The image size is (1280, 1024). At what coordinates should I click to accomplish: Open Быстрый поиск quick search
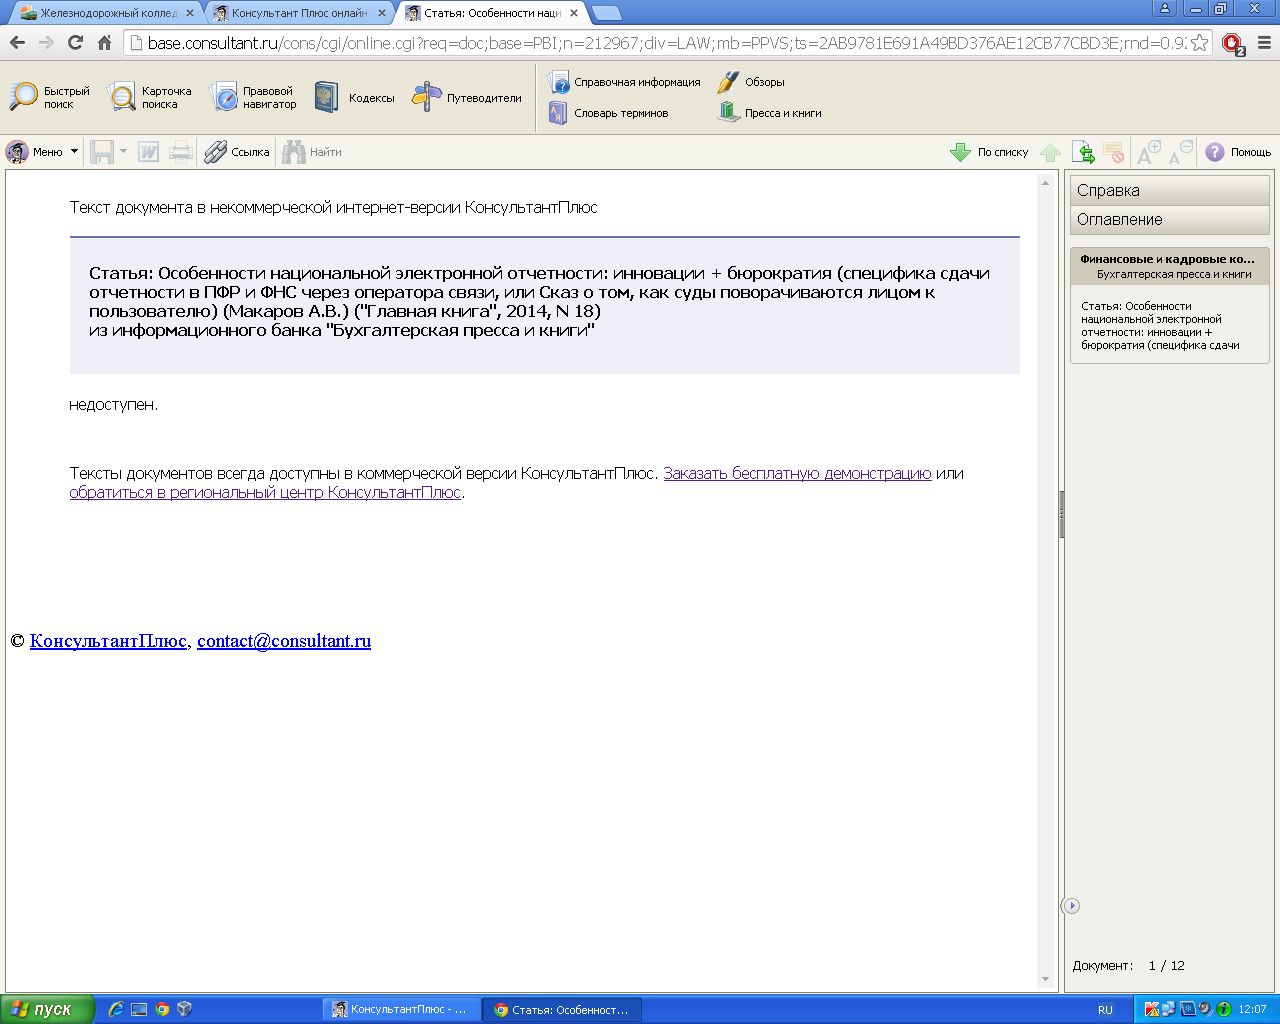click(x=49, y=97)
